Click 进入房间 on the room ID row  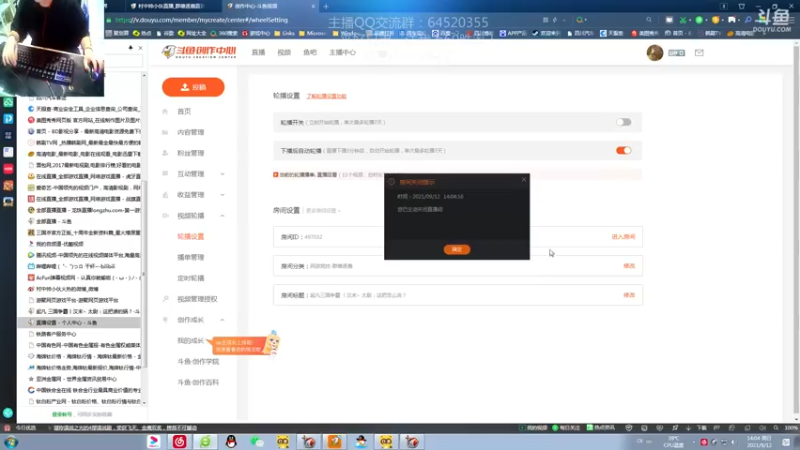[x=623, y=237]
